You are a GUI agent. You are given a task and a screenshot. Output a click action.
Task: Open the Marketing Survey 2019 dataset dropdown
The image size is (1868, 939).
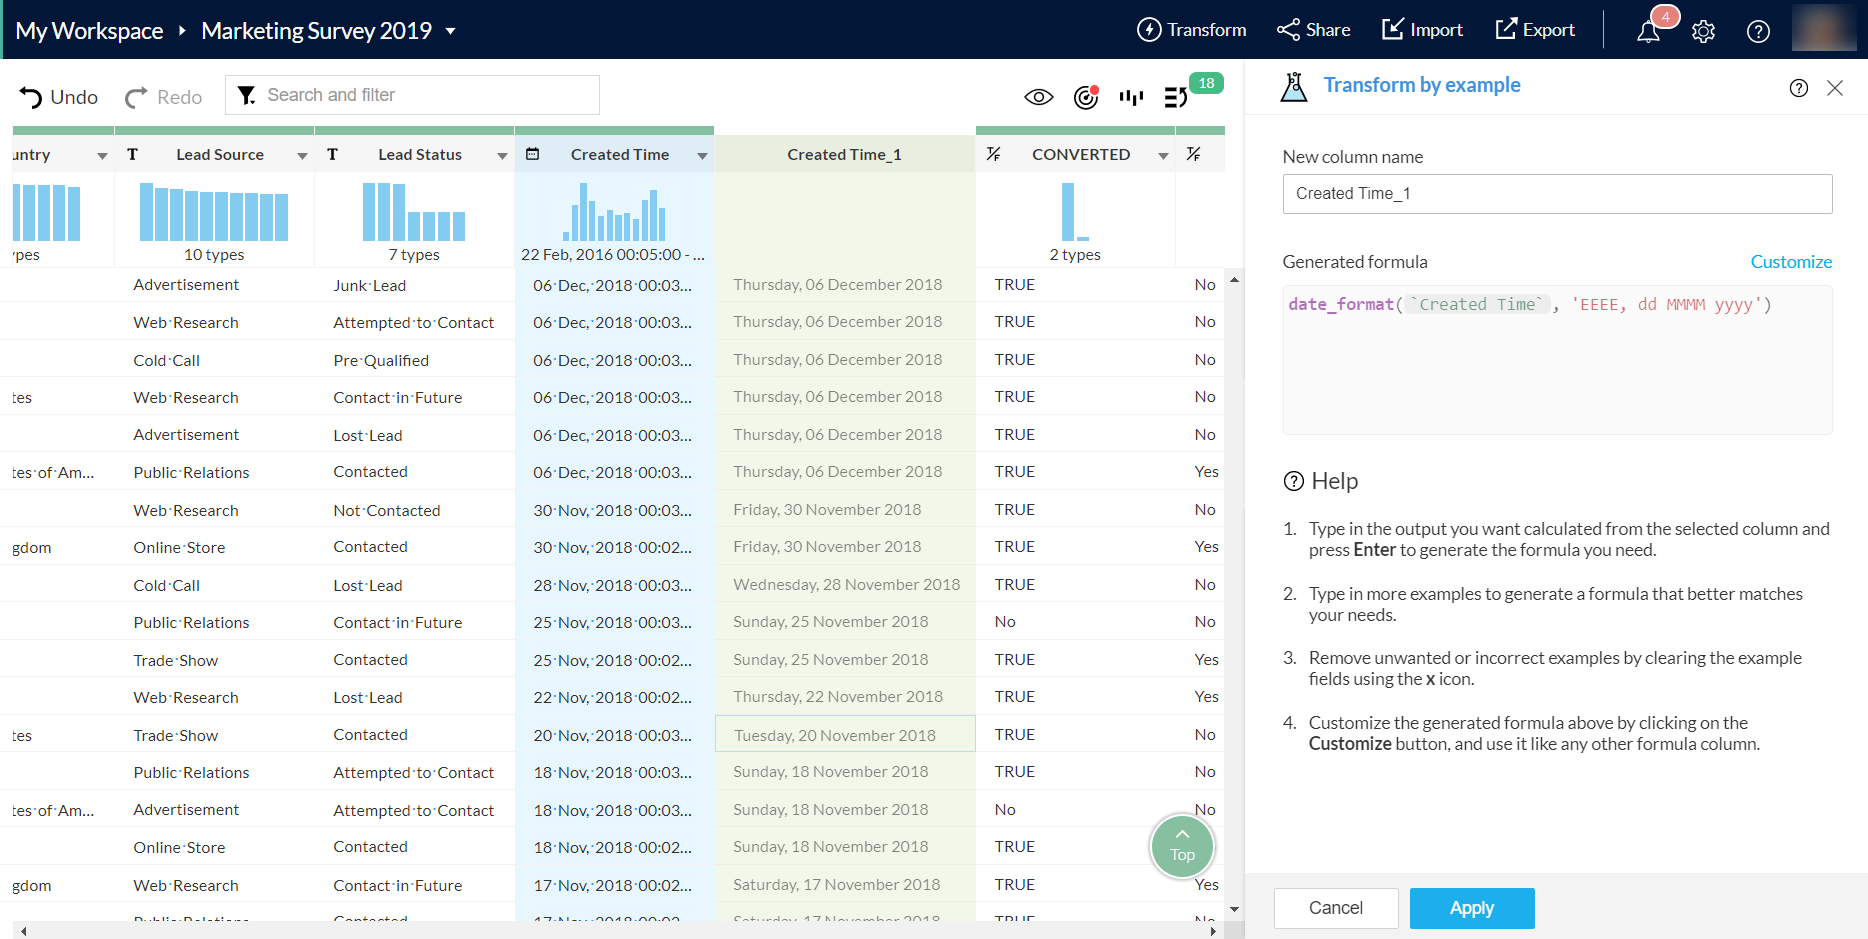(451, 31)
